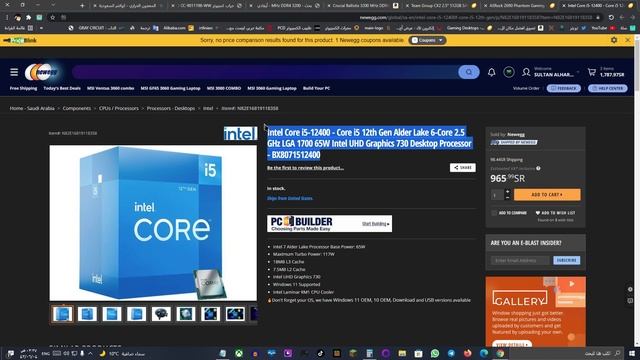Open PriceBlink settings gear
Image resolution: width=640 pixels, height=360 pixels.
coord(614,40)
